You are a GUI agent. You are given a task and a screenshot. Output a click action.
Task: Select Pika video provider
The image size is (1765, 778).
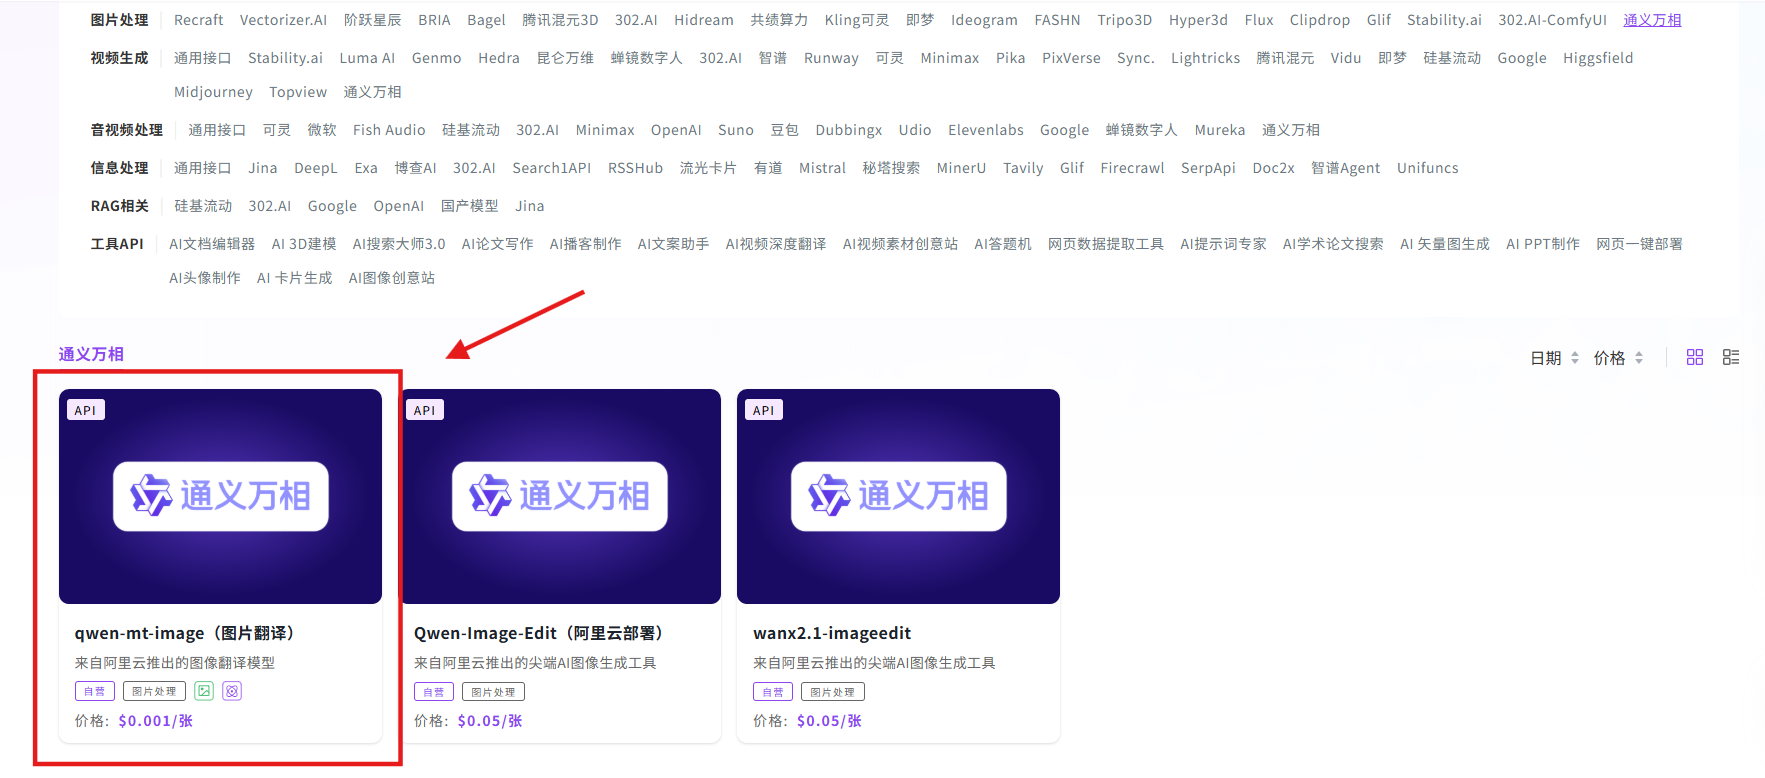(x=1010, y=58)
